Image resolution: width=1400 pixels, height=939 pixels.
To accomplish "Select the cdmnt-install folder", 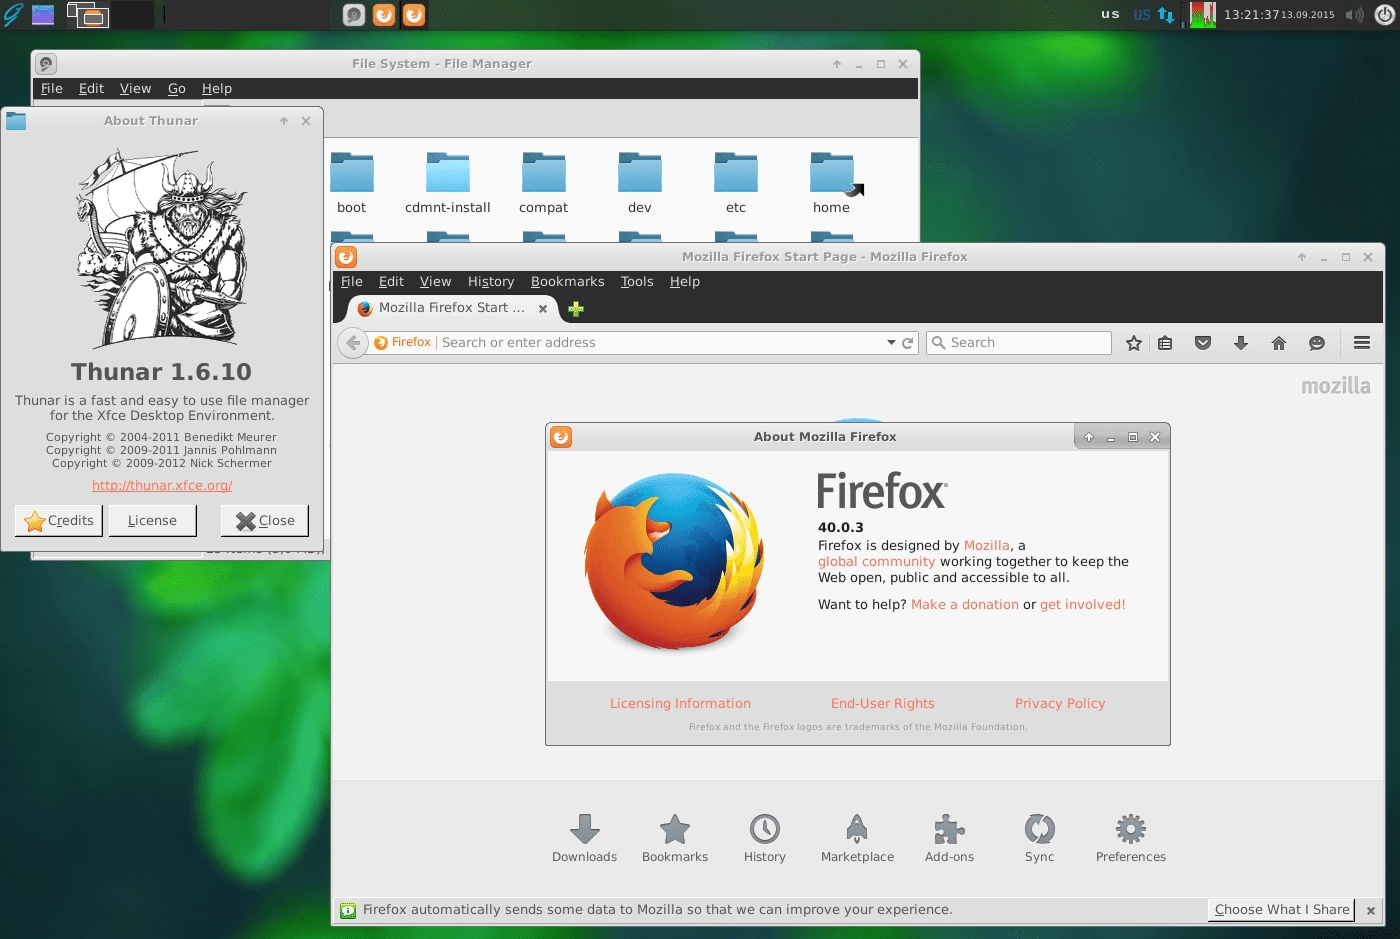I will tap(448, 182).
